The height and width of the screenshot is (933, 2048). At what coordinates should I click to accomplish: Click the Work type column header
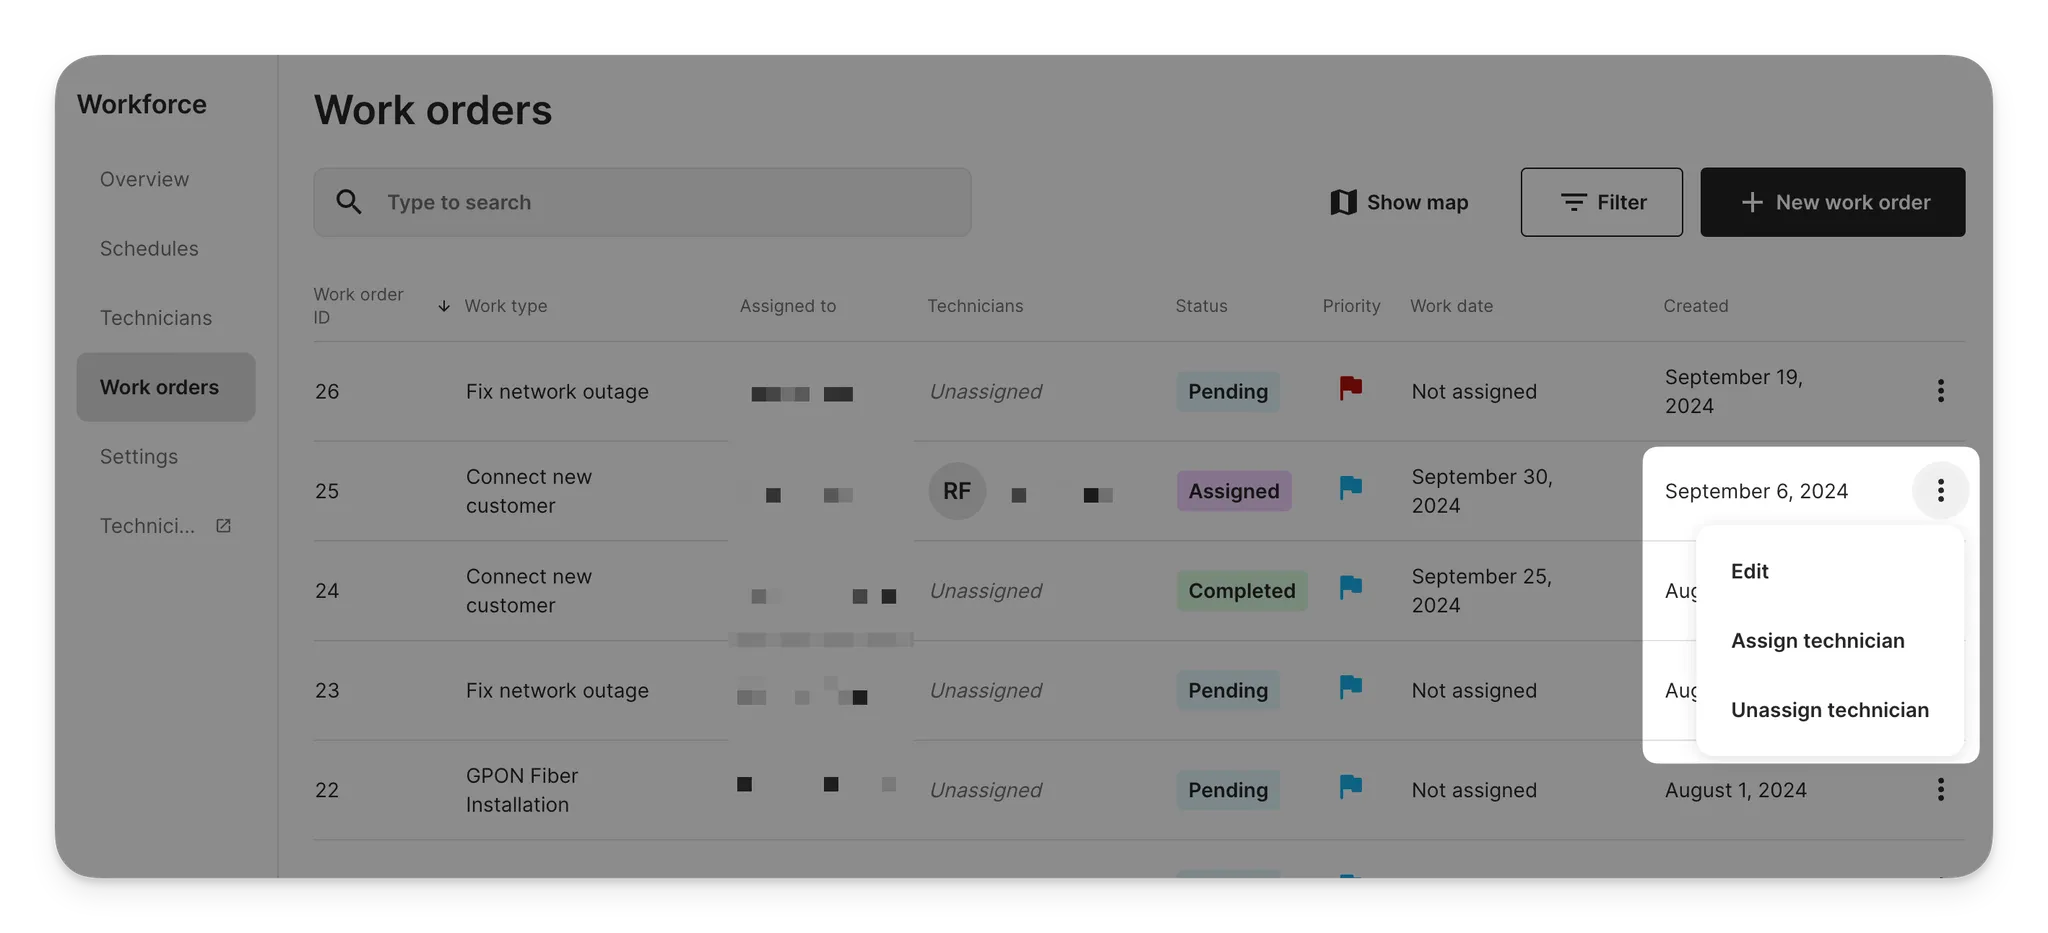506,306
